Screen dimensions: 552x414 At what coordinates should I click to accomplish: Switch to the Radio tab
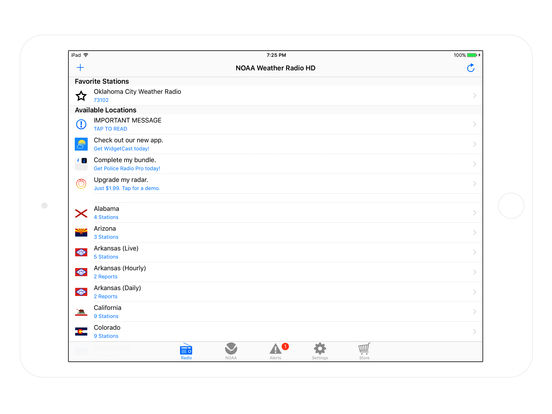coord(186,351)
